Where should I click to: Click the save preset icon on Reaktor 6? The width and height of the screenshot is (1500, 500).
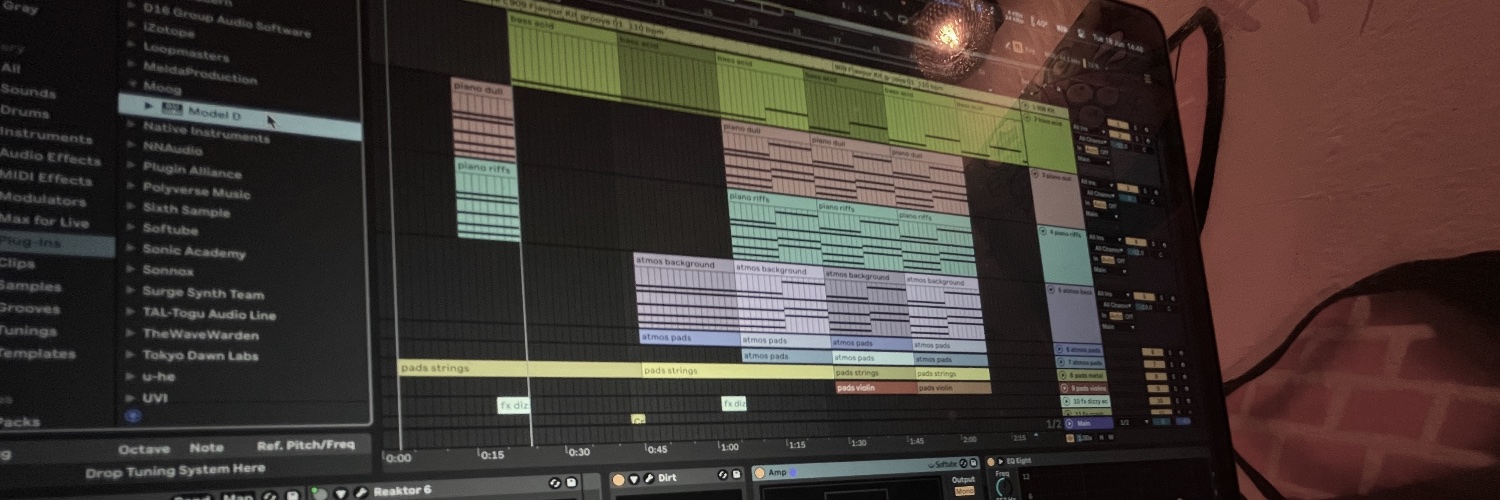[x=571, y=482]
